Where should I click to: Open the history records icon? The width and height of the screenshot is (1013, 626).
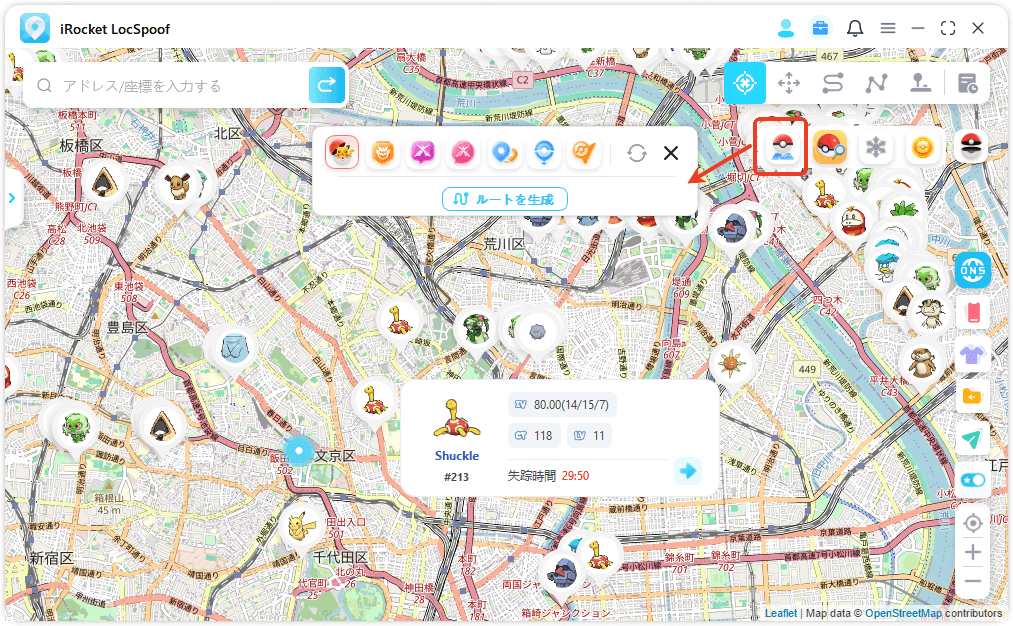pyautogui.click(x=967, y=83)
